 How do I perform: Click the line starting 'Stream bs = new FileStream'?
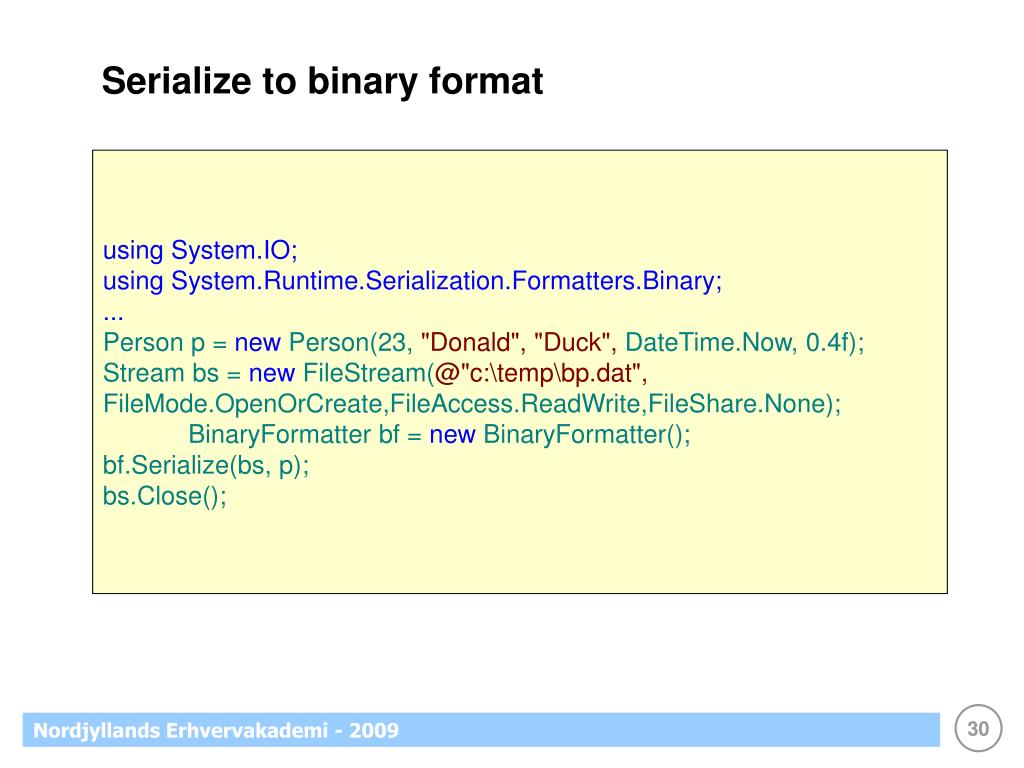(375, 374)
